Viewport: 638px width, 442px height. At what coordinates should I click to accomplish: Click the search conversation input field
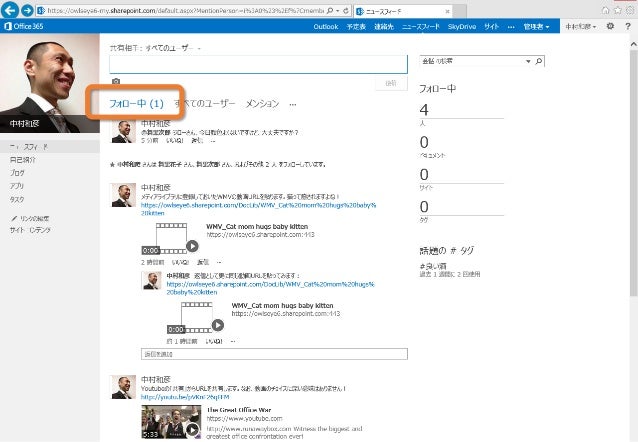pyautogui.click(x=472, y=61)
